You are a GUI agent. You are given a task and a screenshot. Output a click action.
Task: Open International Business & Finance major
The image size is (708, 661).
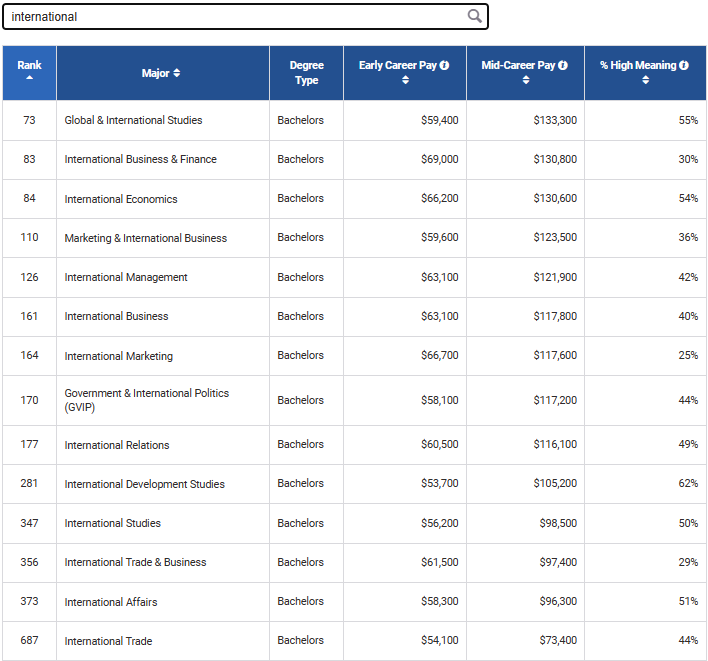(x=140, y=159)
